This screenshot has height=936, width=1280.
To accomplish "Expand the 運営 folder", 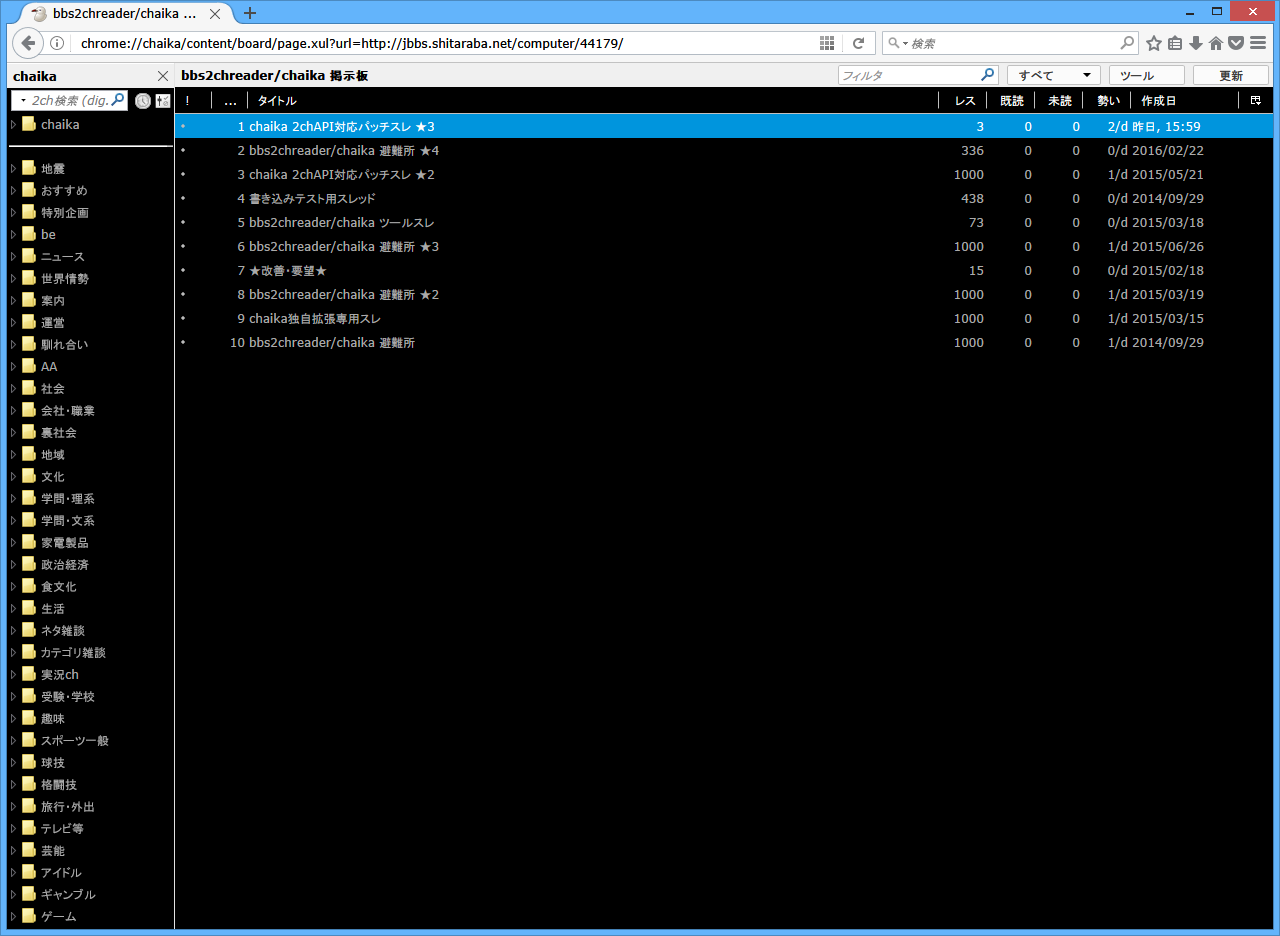I will [x=14, y=322].
